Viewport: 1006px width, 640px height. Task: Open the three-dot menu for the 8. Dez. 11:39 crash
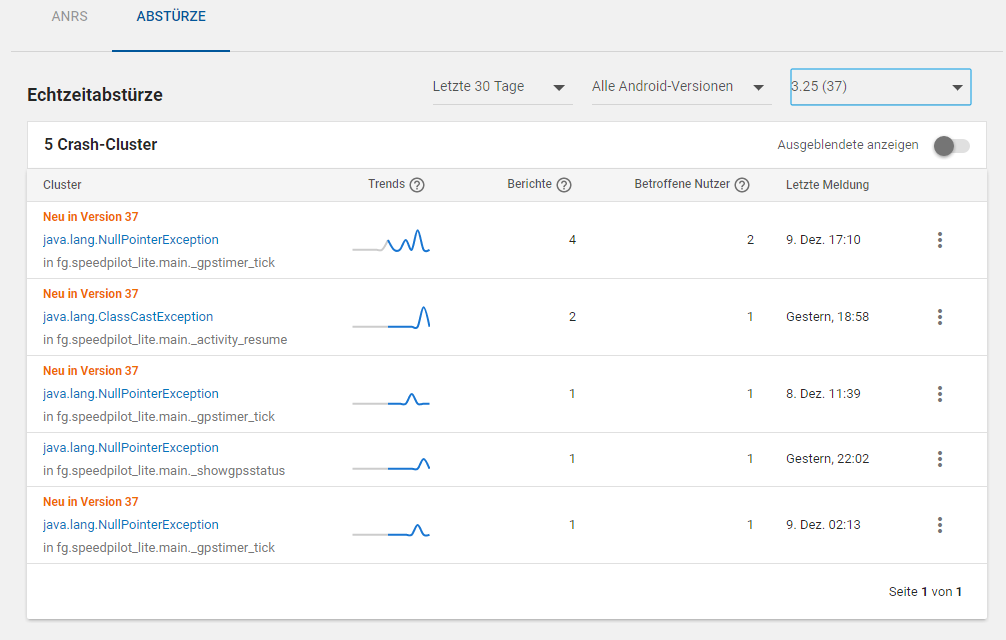pos(940,394)
